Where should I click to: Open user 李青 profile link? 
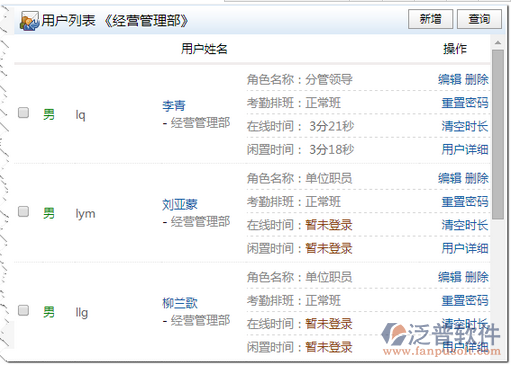point(174,105)
